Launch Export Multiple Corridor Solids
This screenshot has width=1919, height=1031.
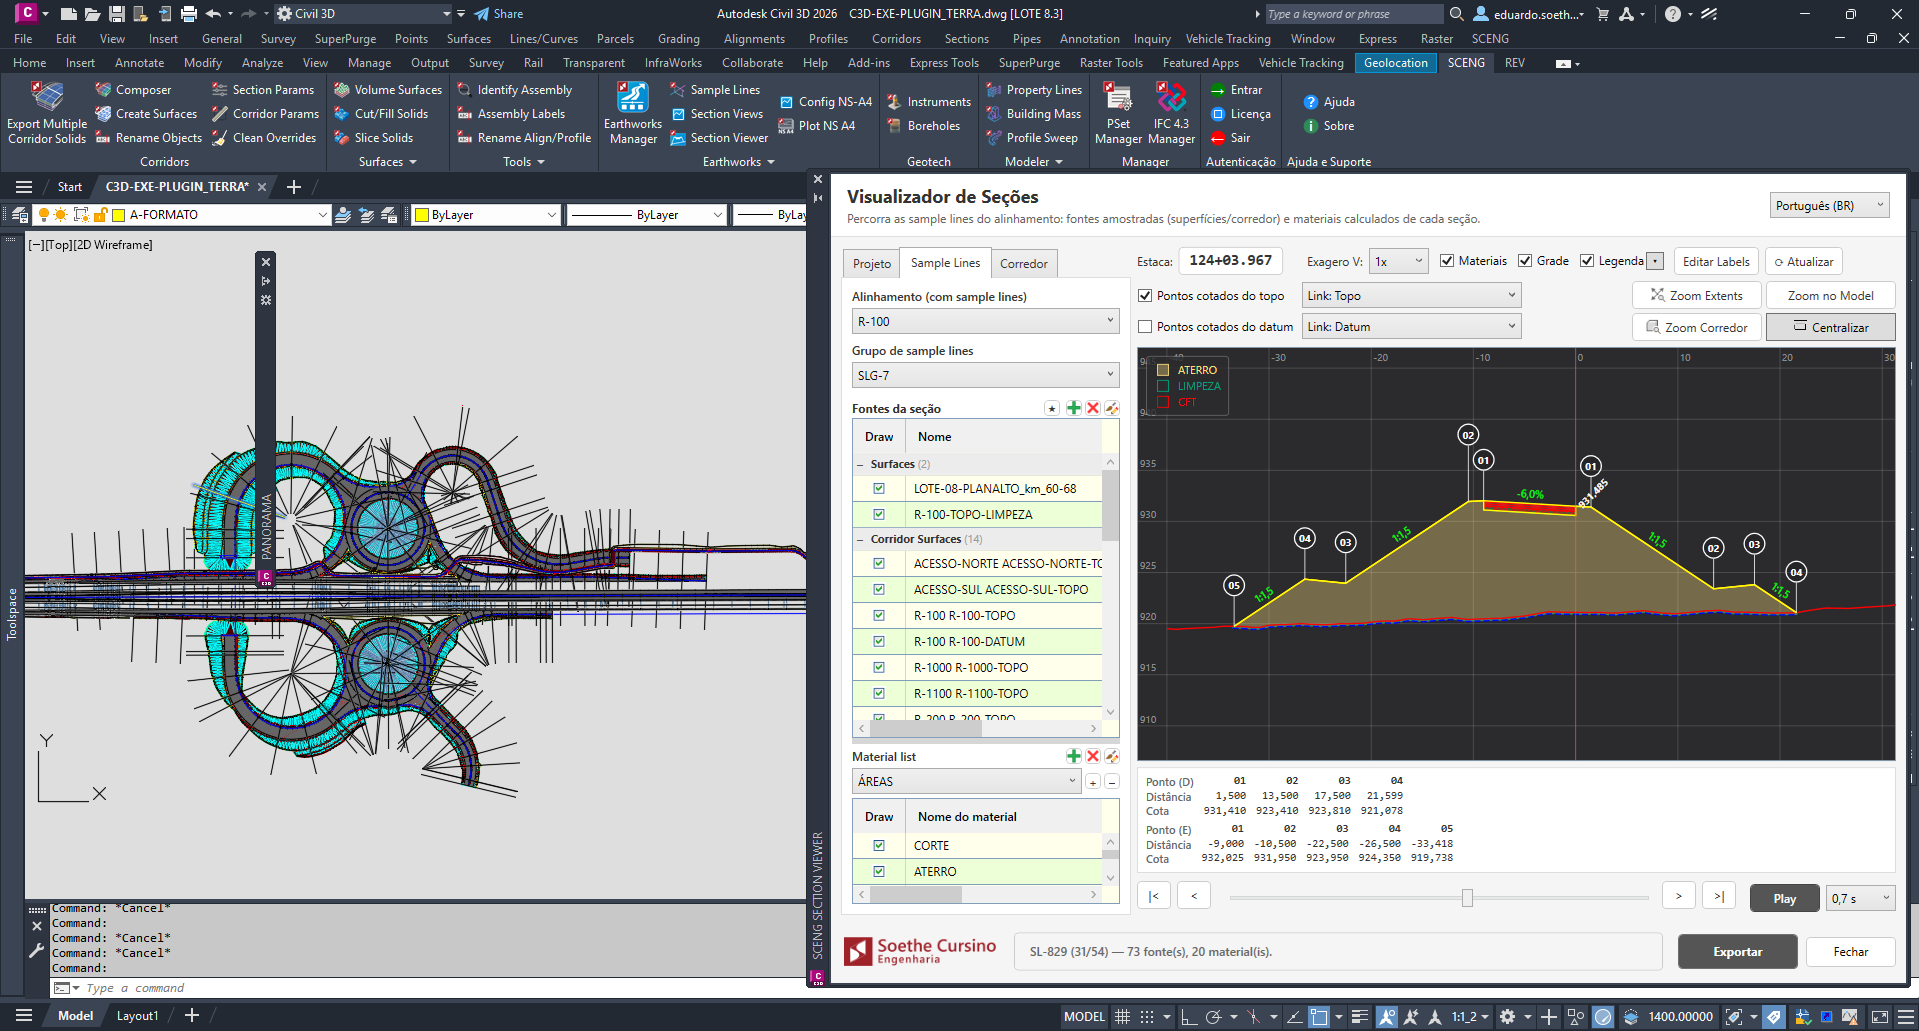(47, 114)
